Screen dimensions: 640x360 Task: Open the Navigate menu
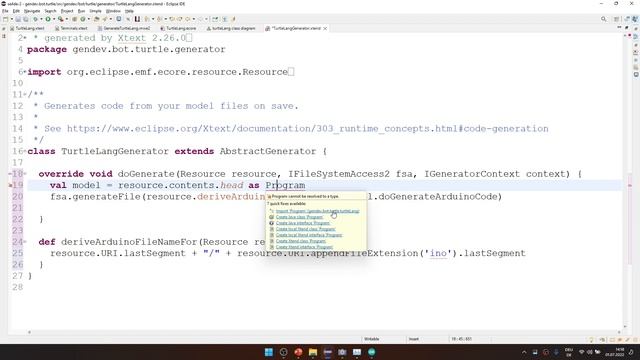point(32,11)
